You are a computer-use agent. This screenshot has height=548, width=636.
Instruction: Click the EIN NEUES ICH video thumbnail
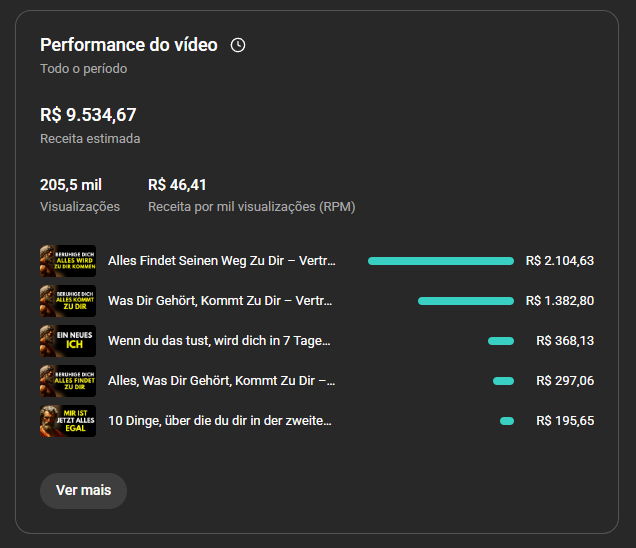click(68, 341)
